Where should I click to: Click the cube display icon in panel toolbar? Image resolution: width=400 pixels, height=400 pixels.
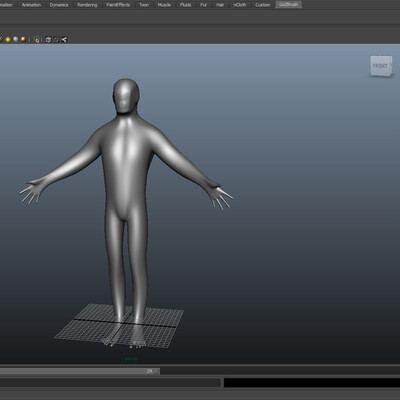click(x=48, y=40)
